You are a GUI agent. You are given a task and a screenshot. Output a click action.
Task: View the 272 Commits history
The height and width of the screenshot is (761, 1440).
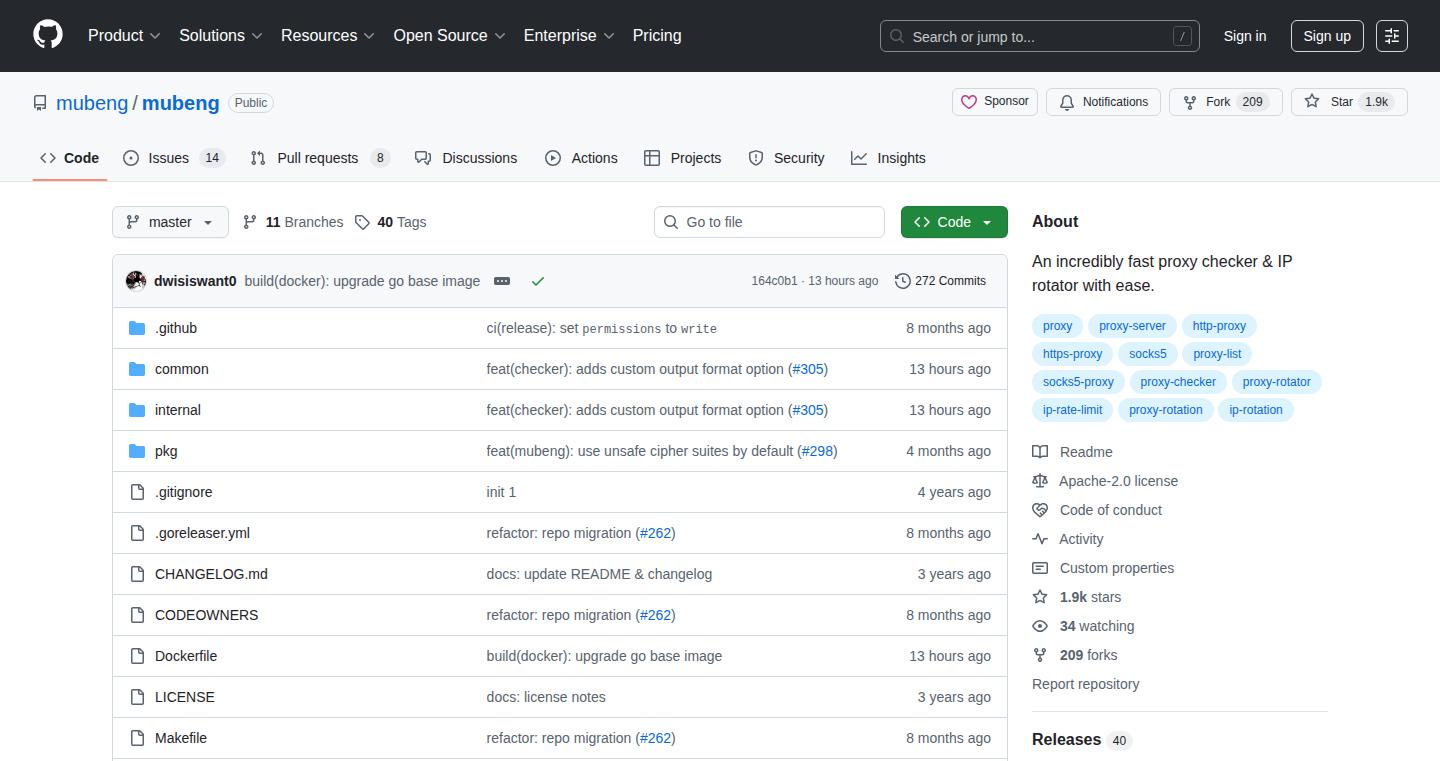click(940, 281)
